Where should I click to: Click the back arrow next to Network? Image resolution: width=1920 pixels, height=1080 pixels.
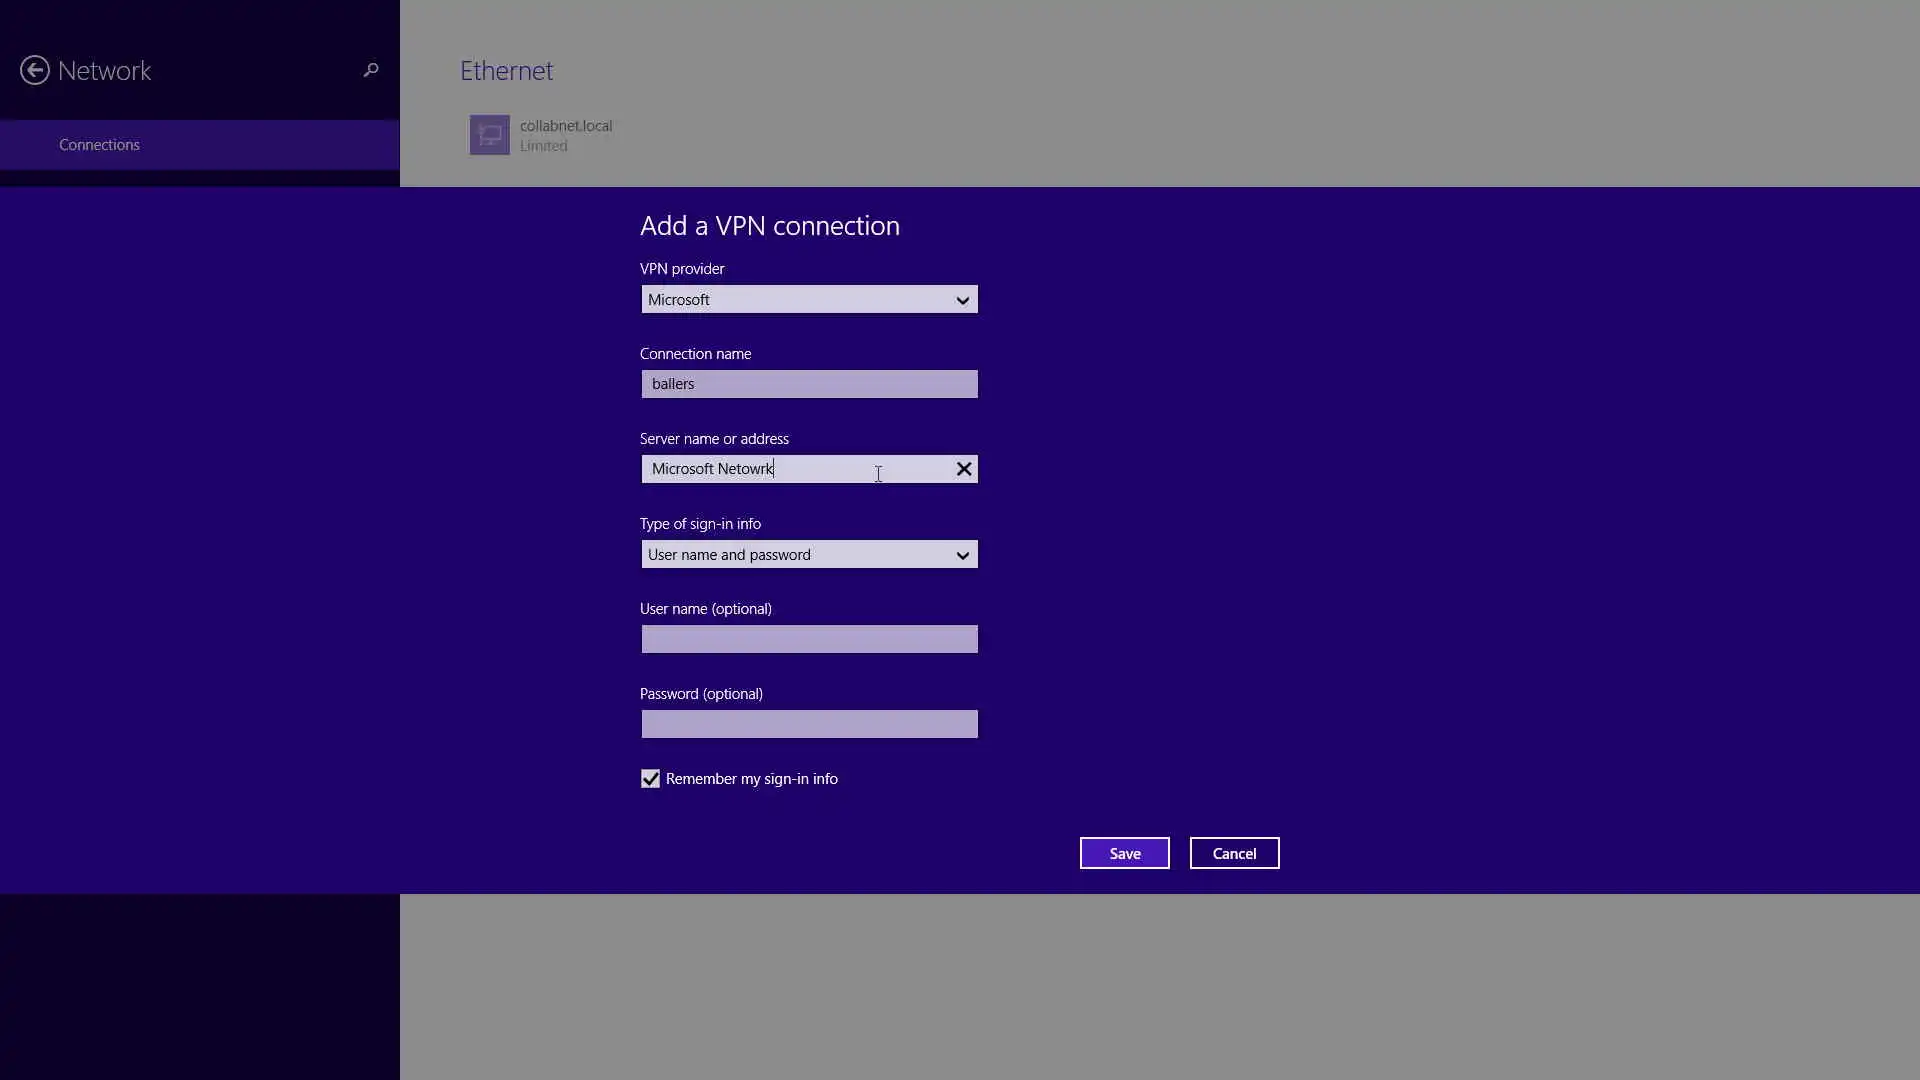[x=35, y=70]
